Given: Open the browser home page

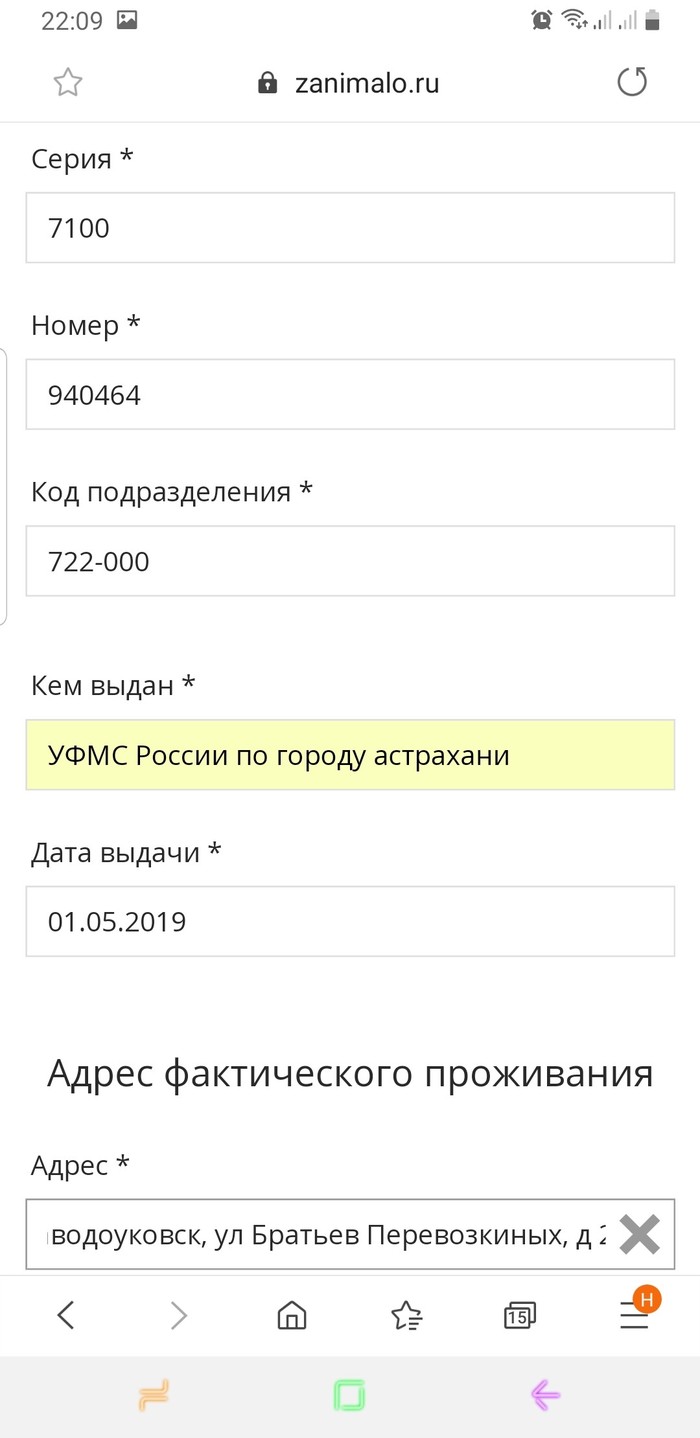Looking at the screenshot, I should [291, 1316].
